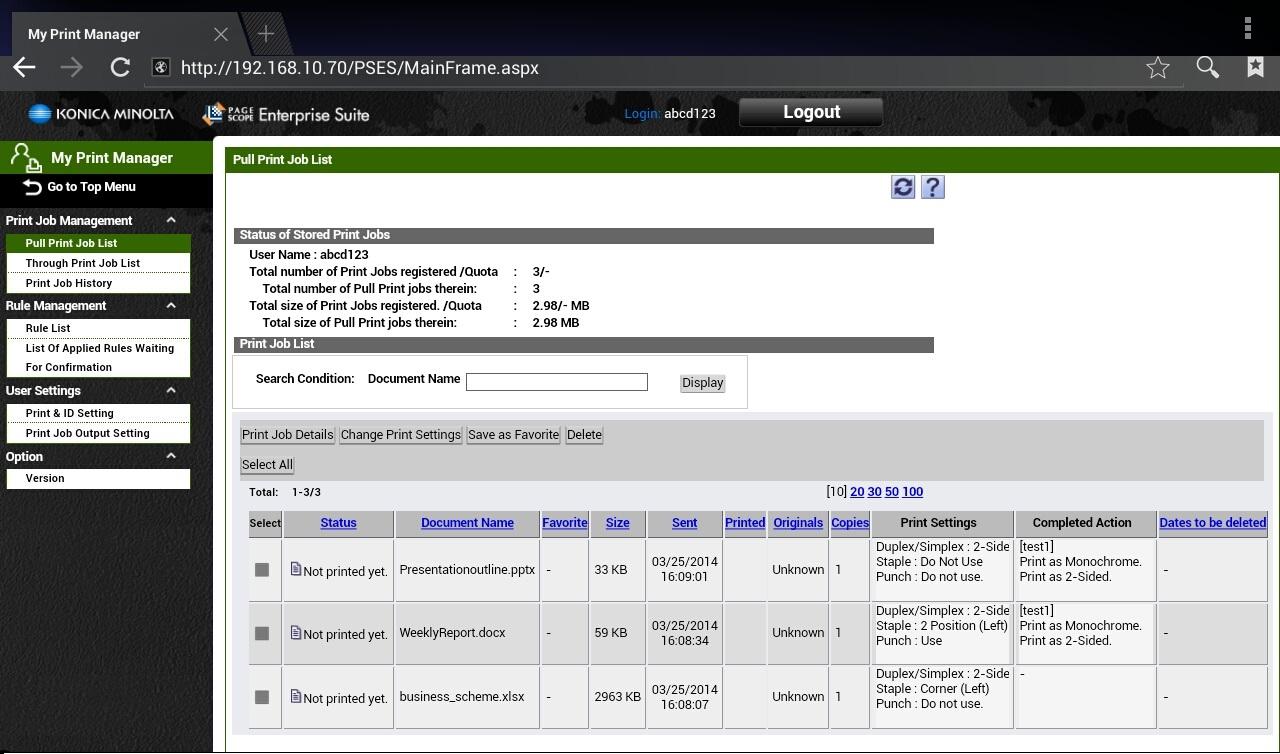The width and height of the screenshot is (1280, 754).
Task: Click the business_scheme.xlsx document name
Action: pos(462,697)
